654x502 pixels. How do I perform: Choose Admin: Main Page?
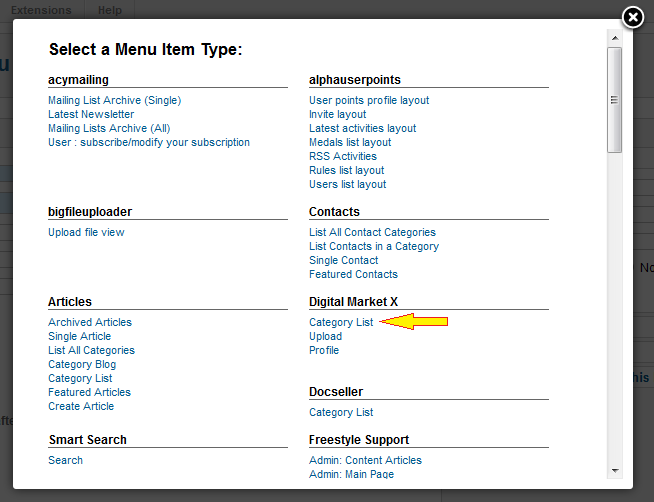[x=352, y=474]
